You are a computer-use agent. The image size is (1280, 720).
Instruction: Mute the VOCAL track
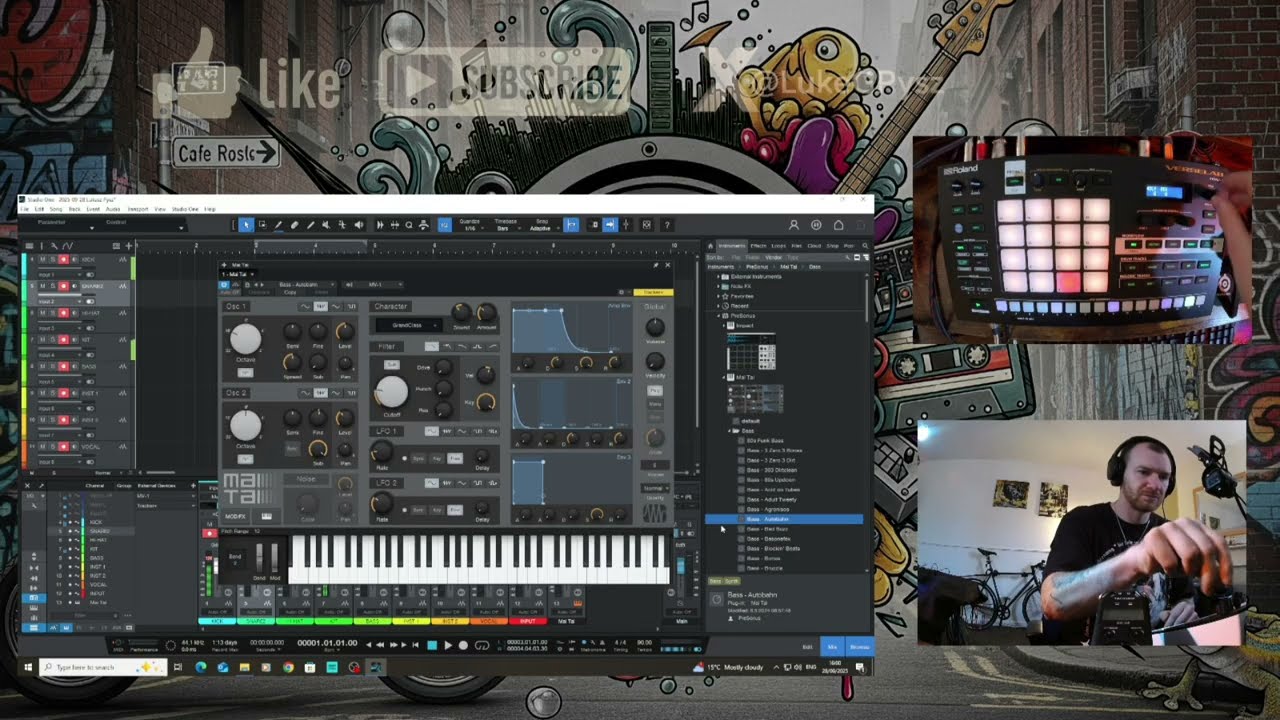click(41, 447)
